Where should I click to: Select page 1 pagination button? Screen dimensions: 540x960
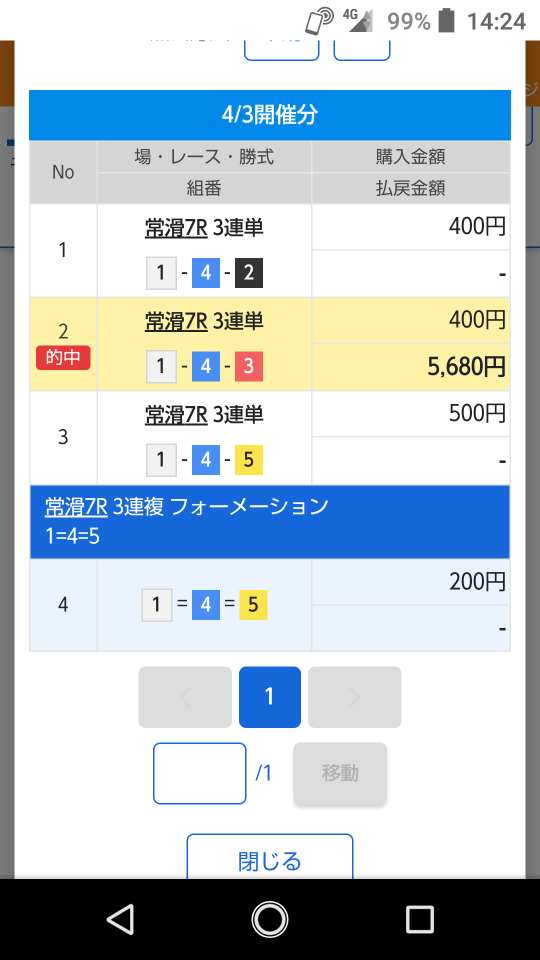269,697
